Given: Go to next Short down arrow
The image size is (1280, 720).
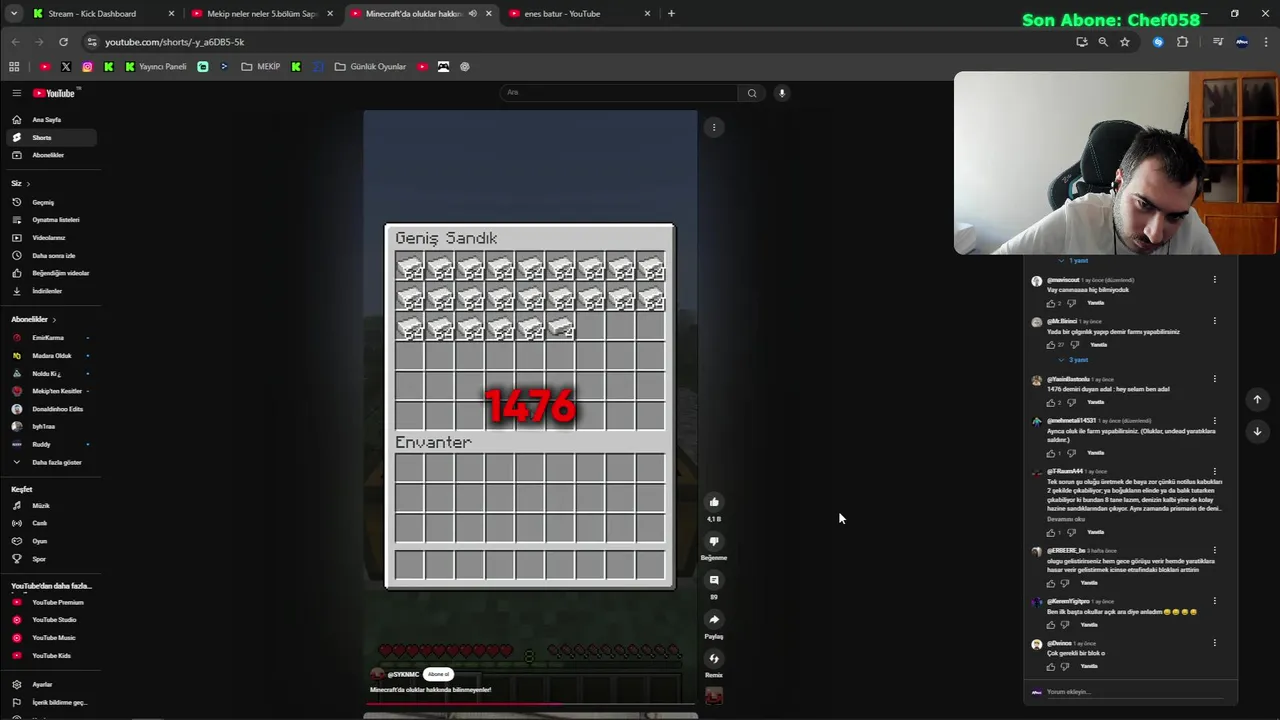Looking at the screenshot, I should point(1257,432).
